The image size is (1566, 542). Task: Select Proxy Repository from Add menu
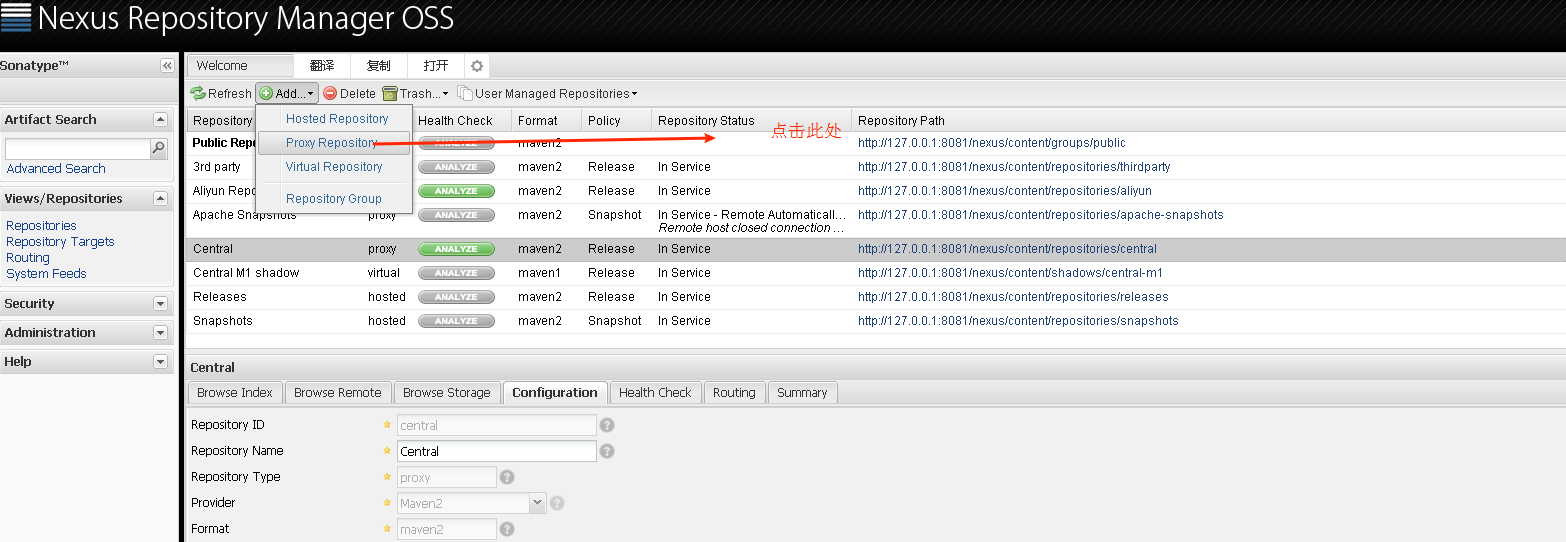click(x=331, y=143)
